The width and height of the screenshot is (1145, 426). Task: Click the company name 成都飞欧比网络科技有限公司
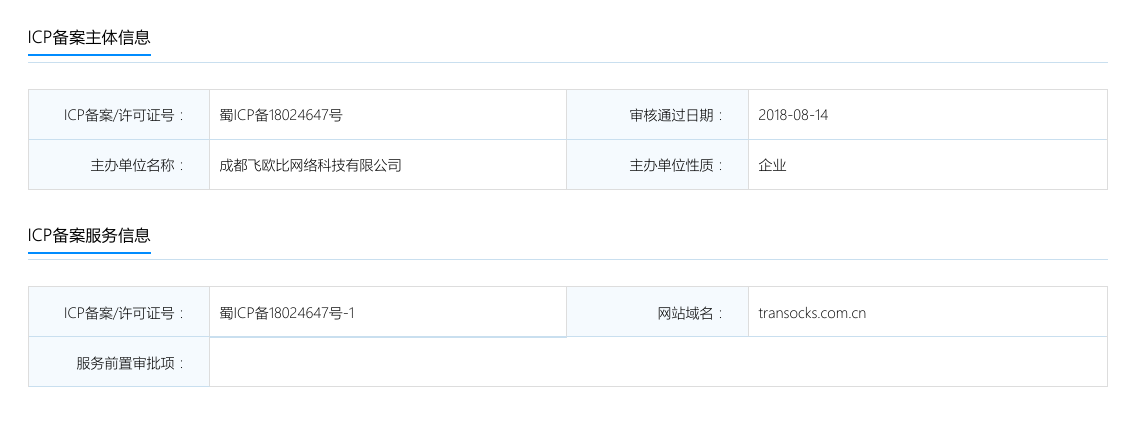tap(310, 165)
